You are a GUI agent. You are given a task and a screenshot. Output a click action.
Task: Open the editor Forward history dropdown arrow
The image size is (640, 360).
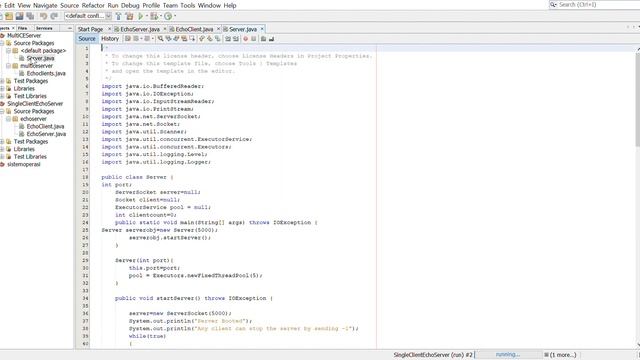tap(153, 39)
